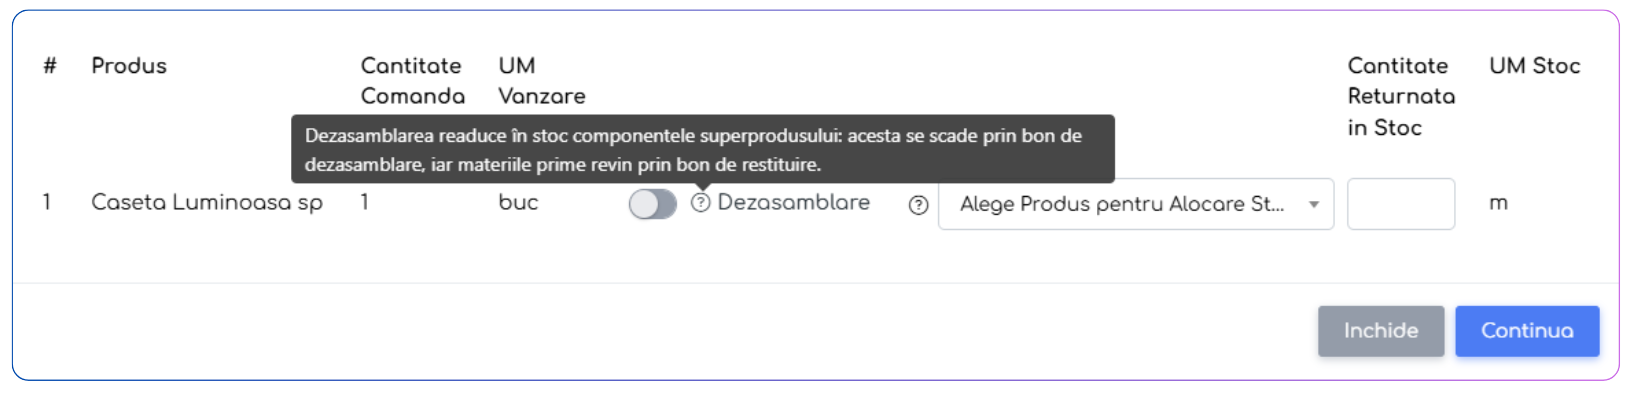Click the help icon beside Dezasamblare
1630x397 pixels.
701,203
